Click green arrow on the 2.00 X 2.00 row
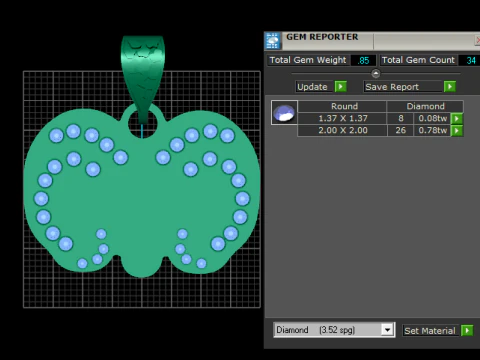Screen dimensions: 480x360 (457, 130)
